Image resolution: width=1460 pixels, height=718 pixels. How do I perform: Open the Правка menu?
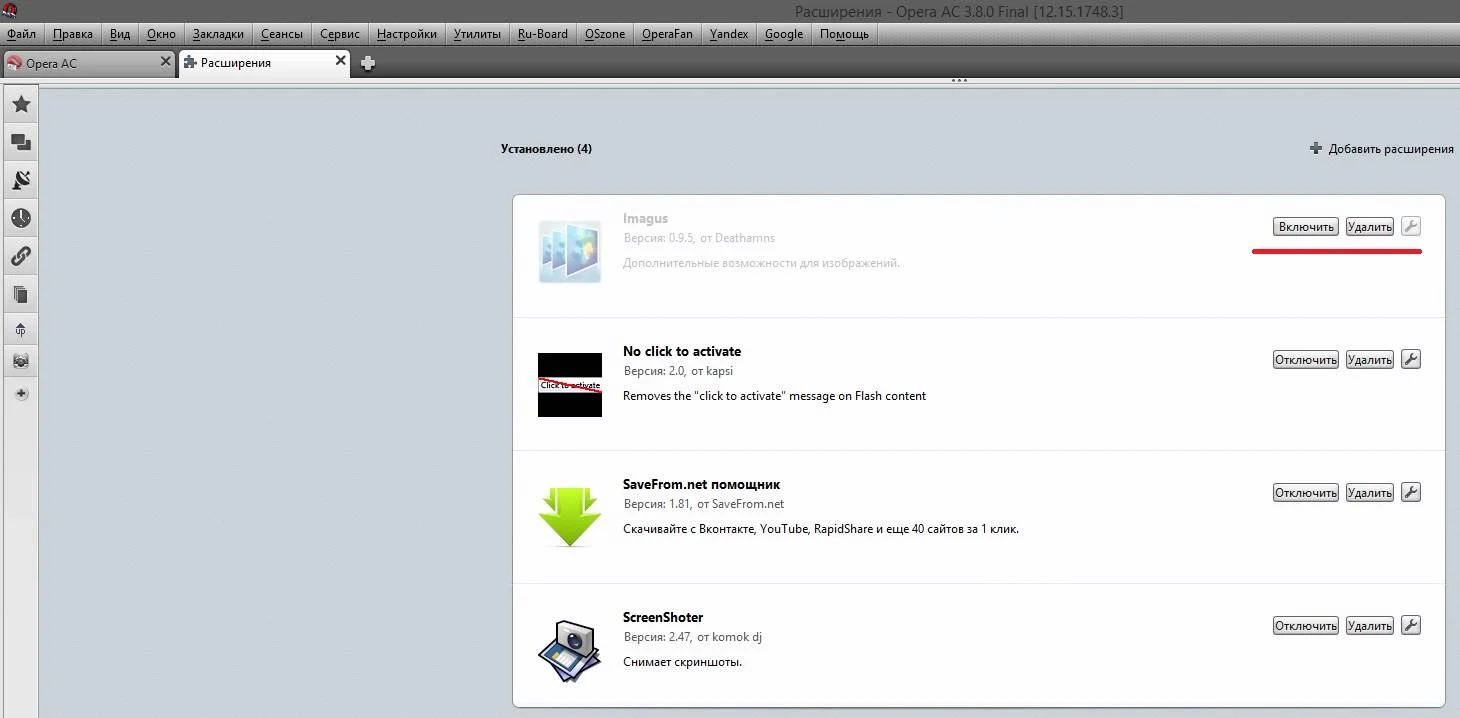[x=73, y=34]
